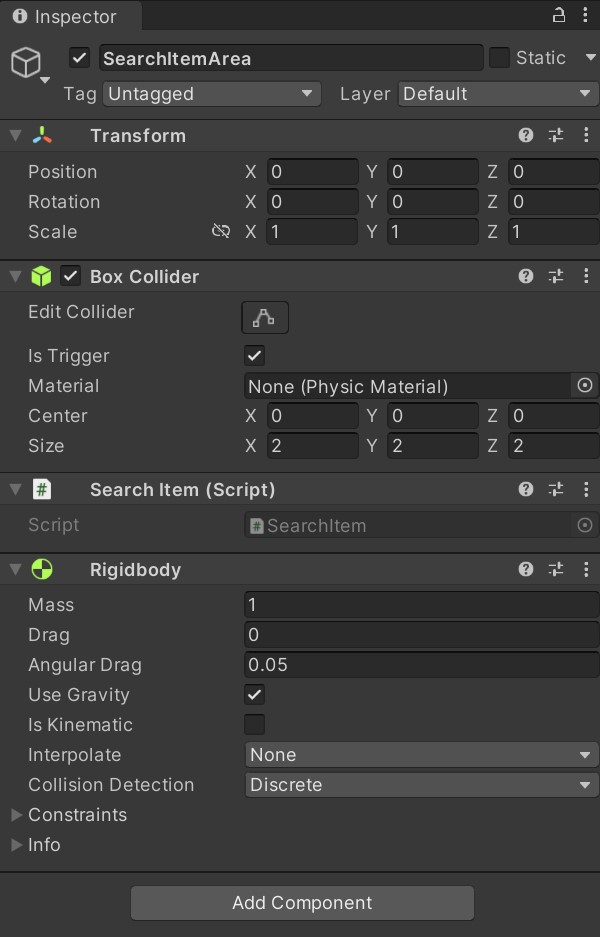Viewport: 600px width, 937px height.
Task: Open Physic Material object picker
Action: point(586,386)
